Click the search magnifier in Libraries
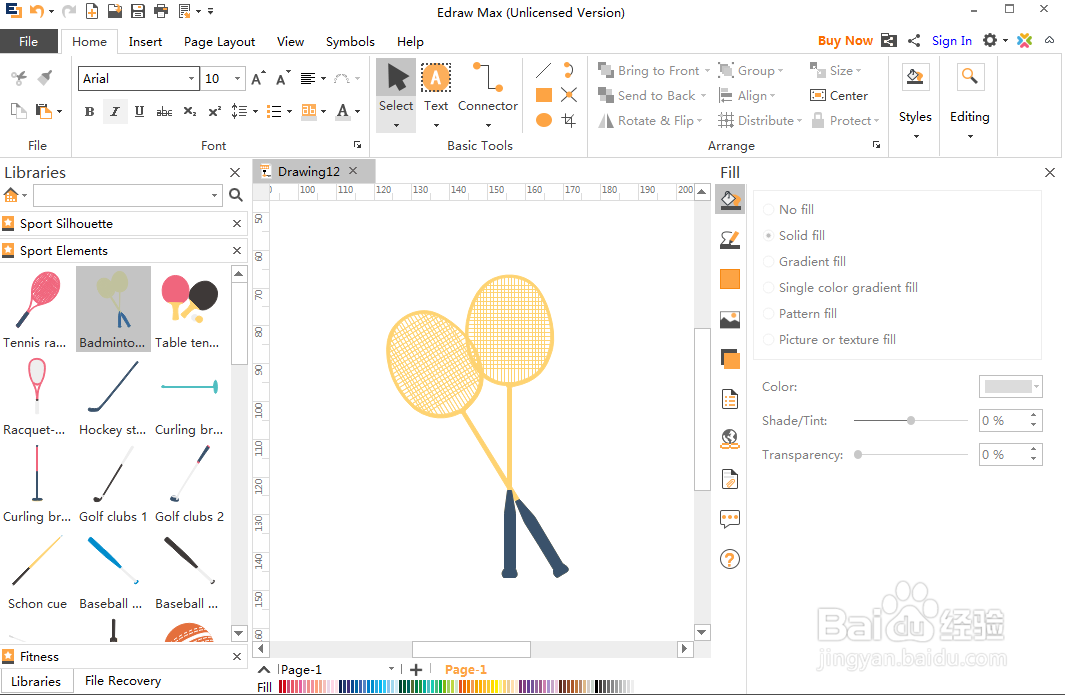The height and width of the screenshot is (695, 1065). [x=236, y=196]
